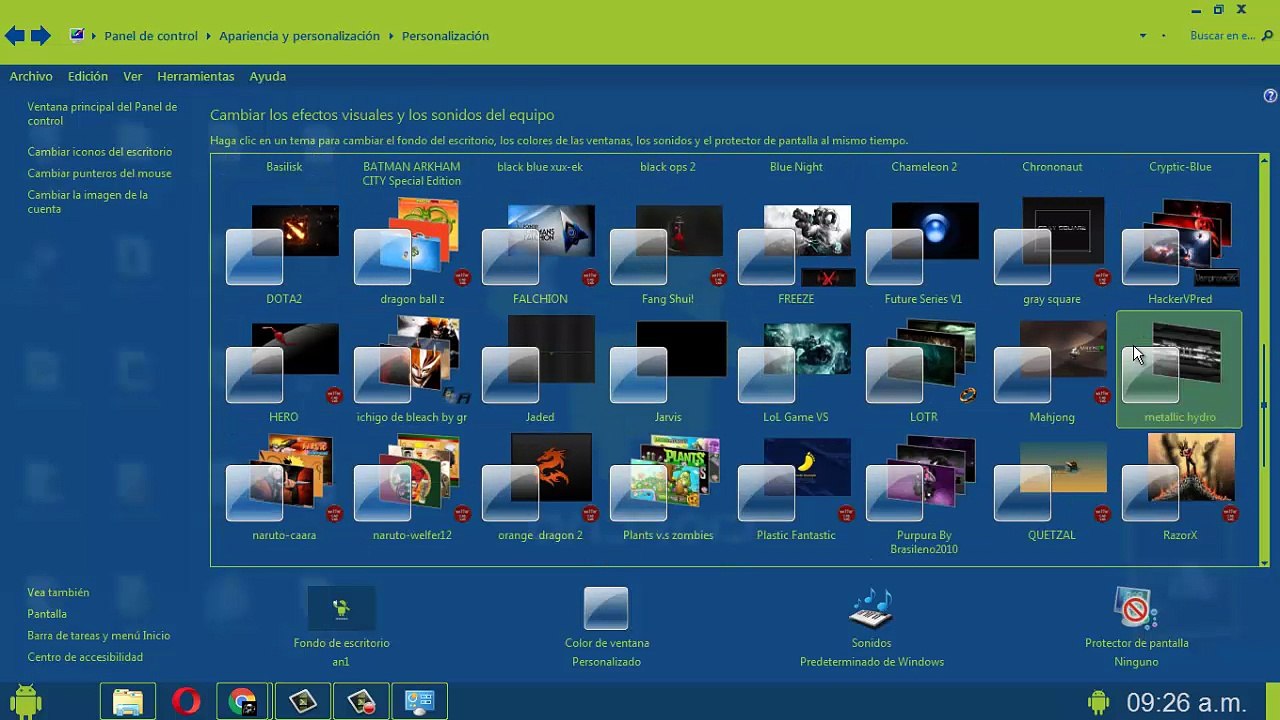
Task: Open the Android Start button on taskbar
Action: [x=25, y=702]
